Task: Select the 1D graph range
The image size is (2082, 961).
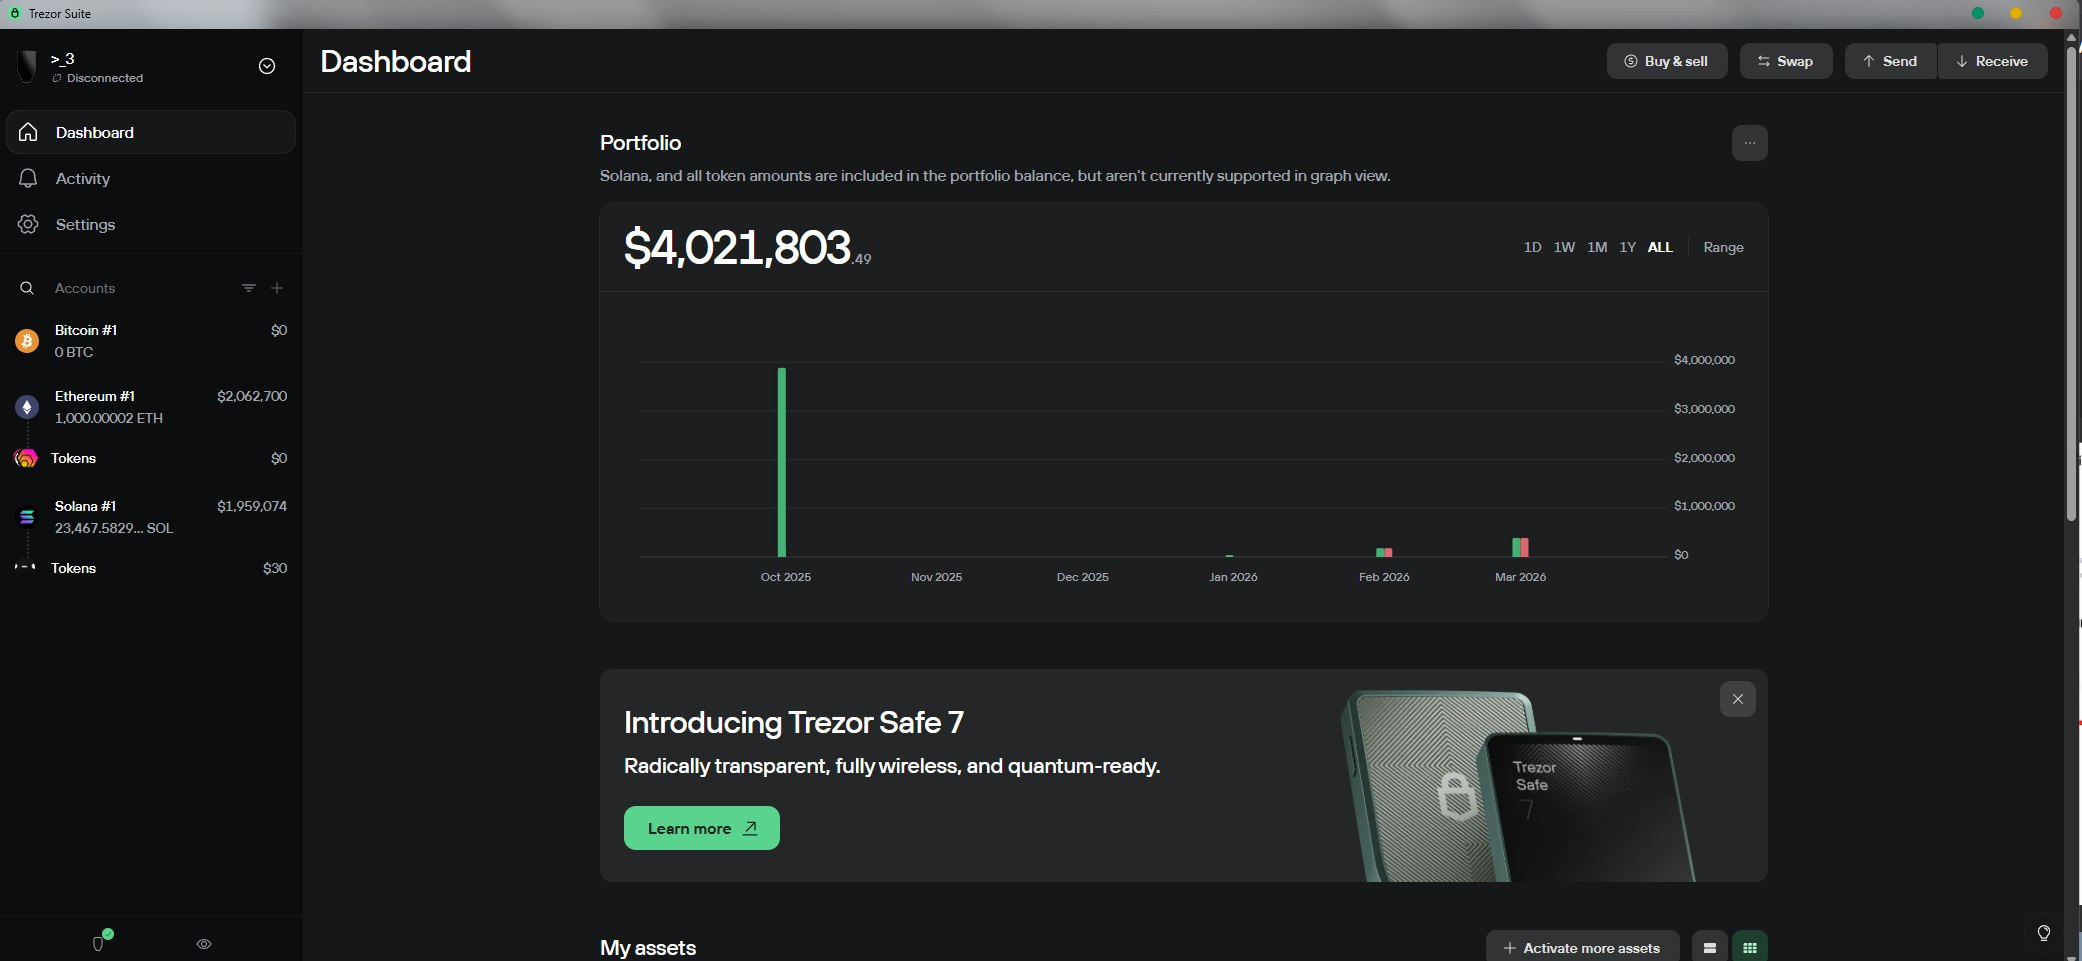Action: pyautogui.click(x=1532, y=247)
